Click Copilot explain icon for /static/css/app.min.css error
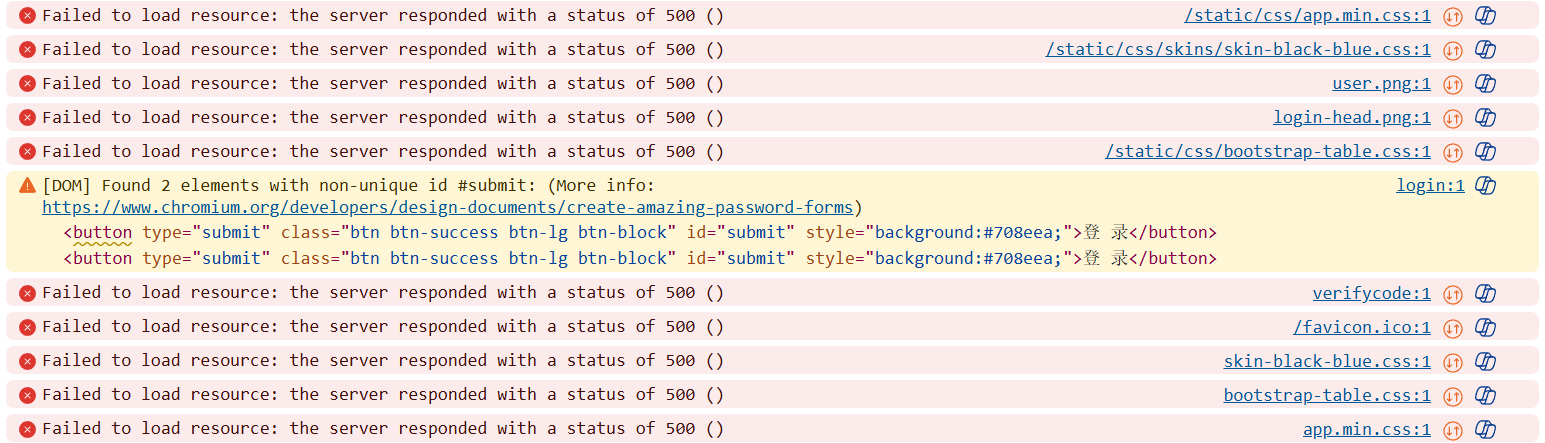The width and height of the screenshot is (1545, 443). point(1486,16)
